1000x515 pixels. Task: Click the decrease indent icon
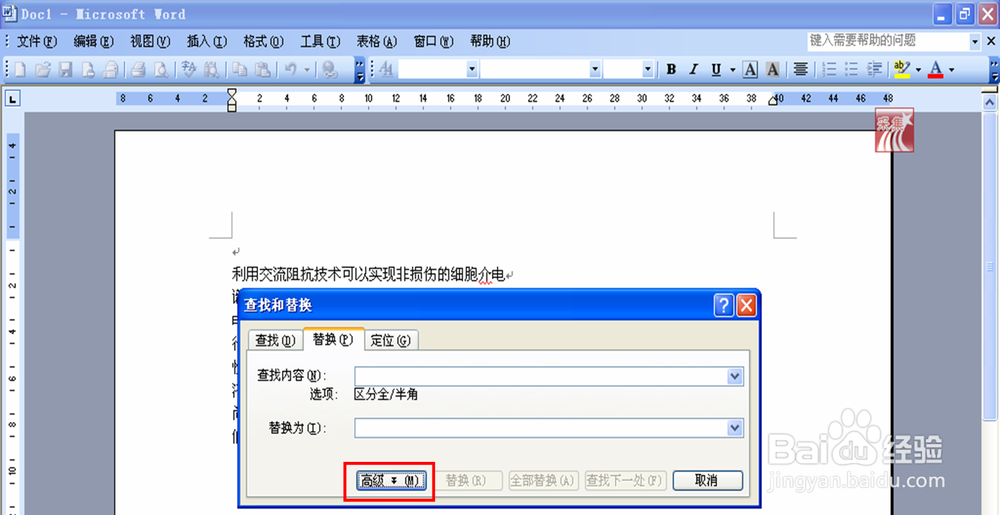(875, 69)
